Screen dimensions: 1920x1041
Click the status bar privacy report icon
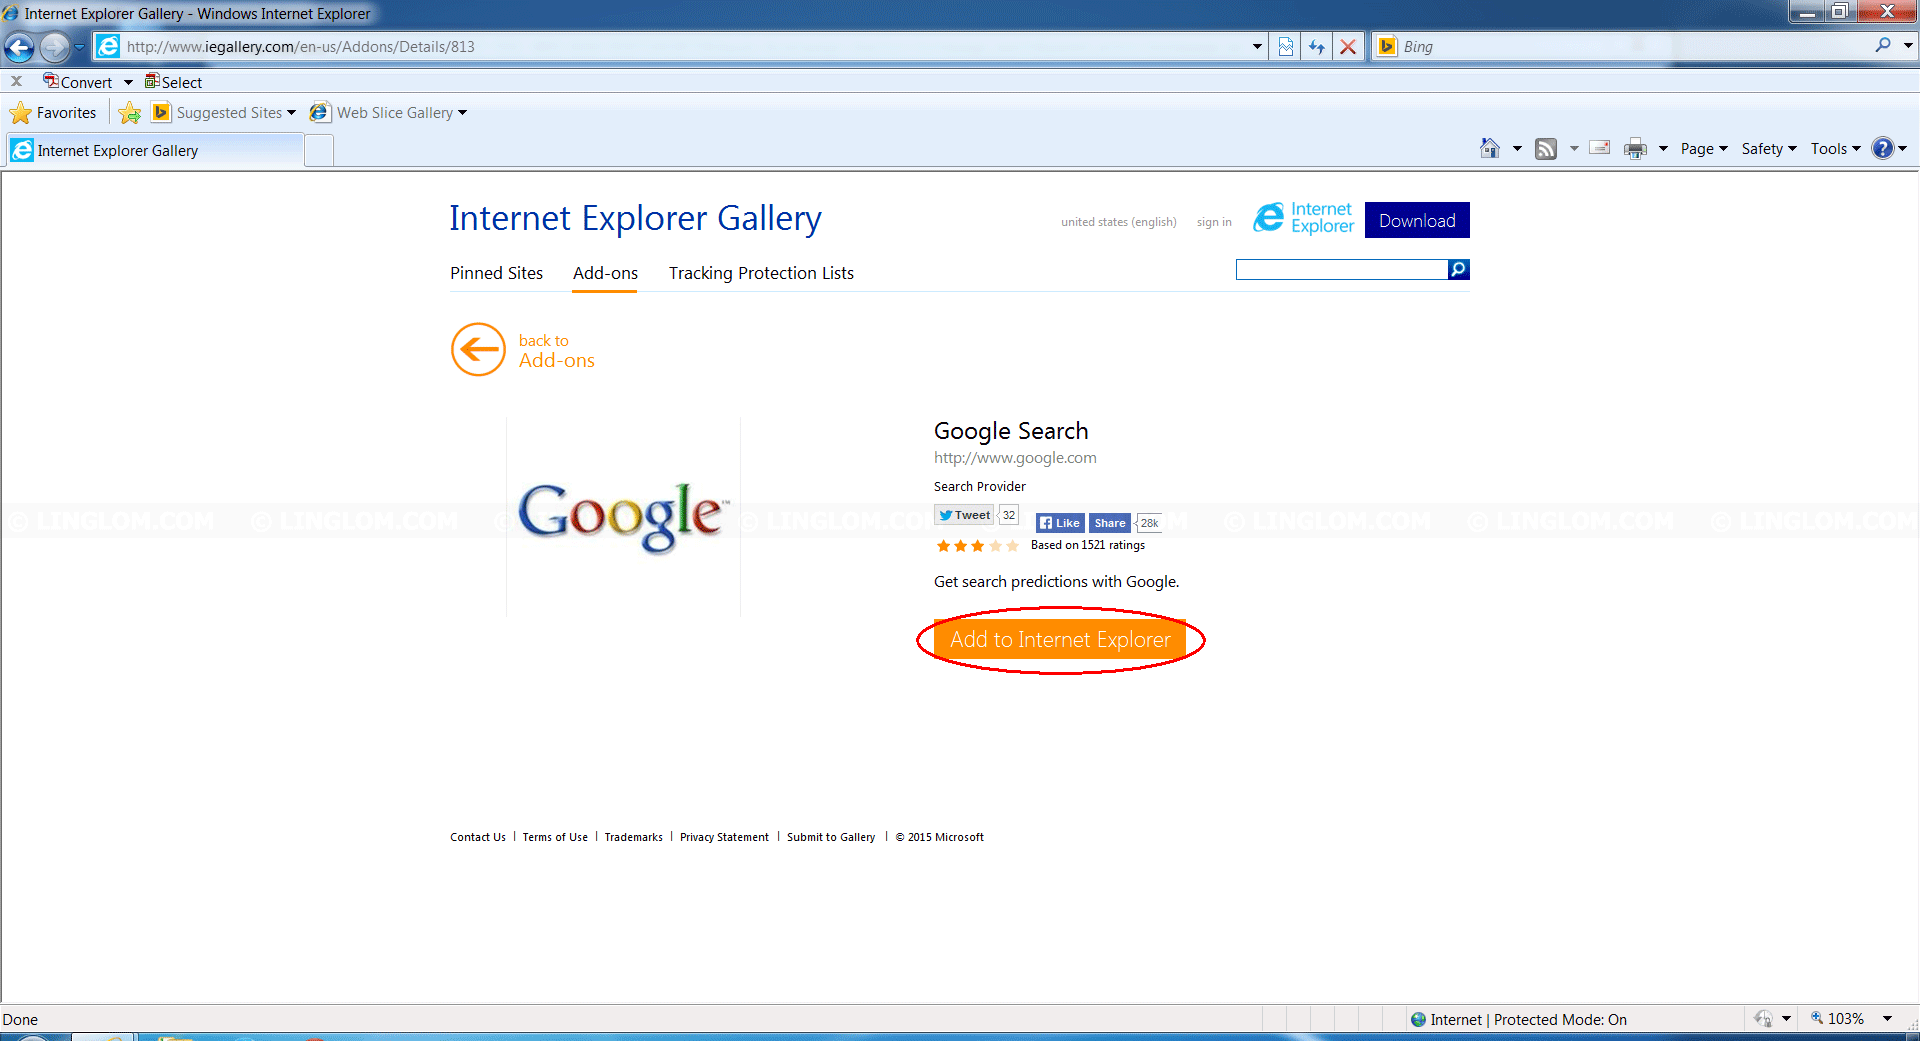pyautogui.click(x=1763, y=1019)
